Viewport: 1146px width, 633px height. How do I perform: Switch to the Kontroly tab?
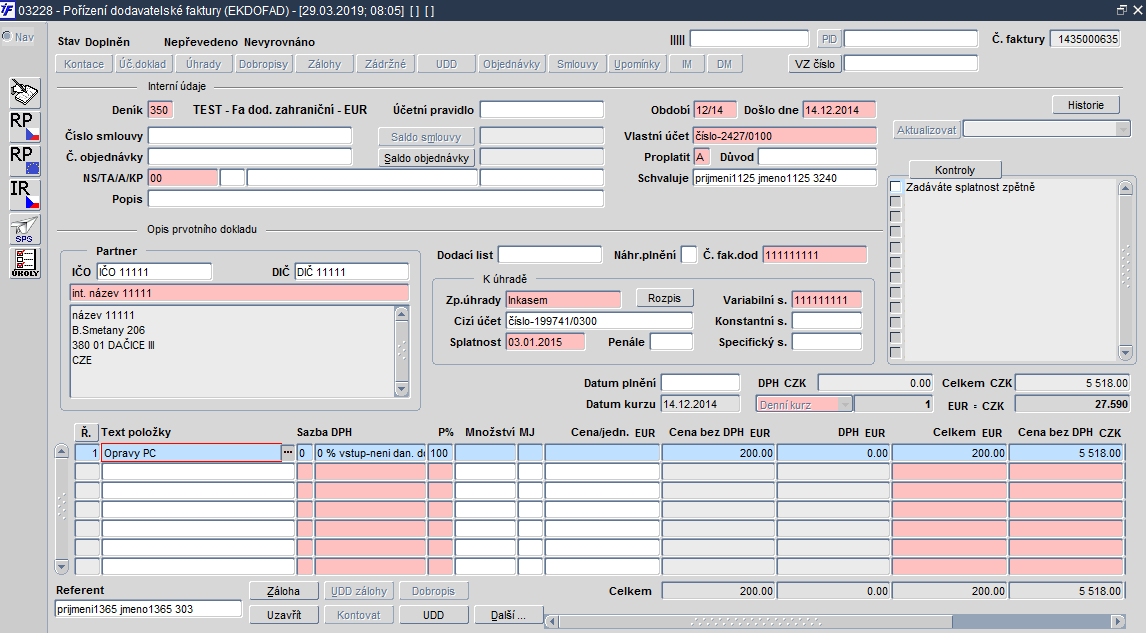coord(955,170)
